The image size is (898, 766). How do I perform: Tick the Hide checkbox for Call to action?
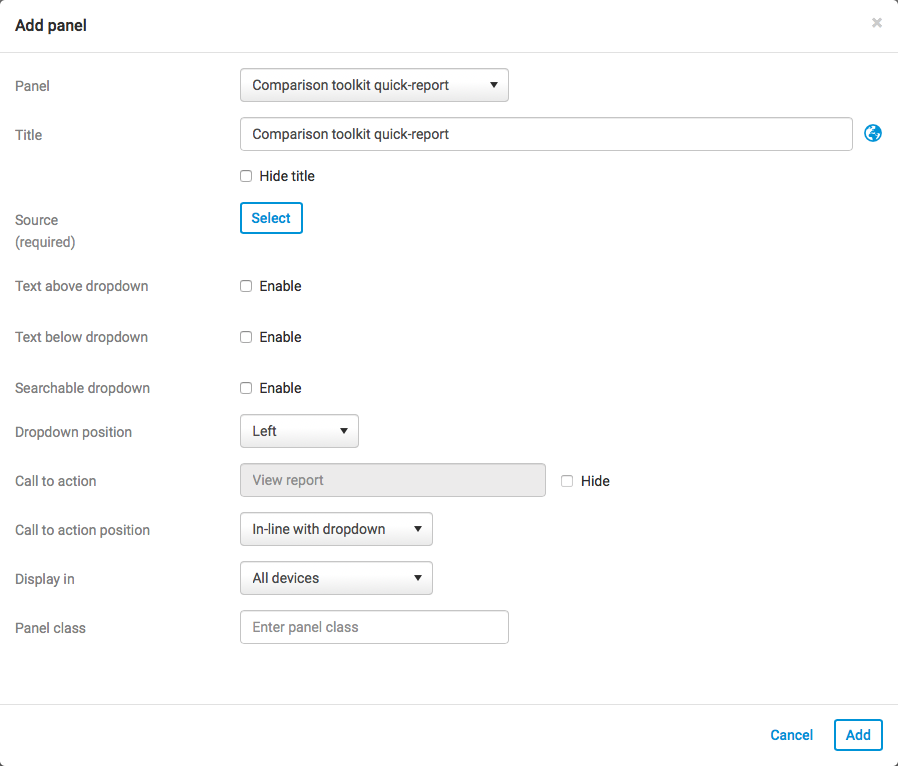click(x=567, y=481)
